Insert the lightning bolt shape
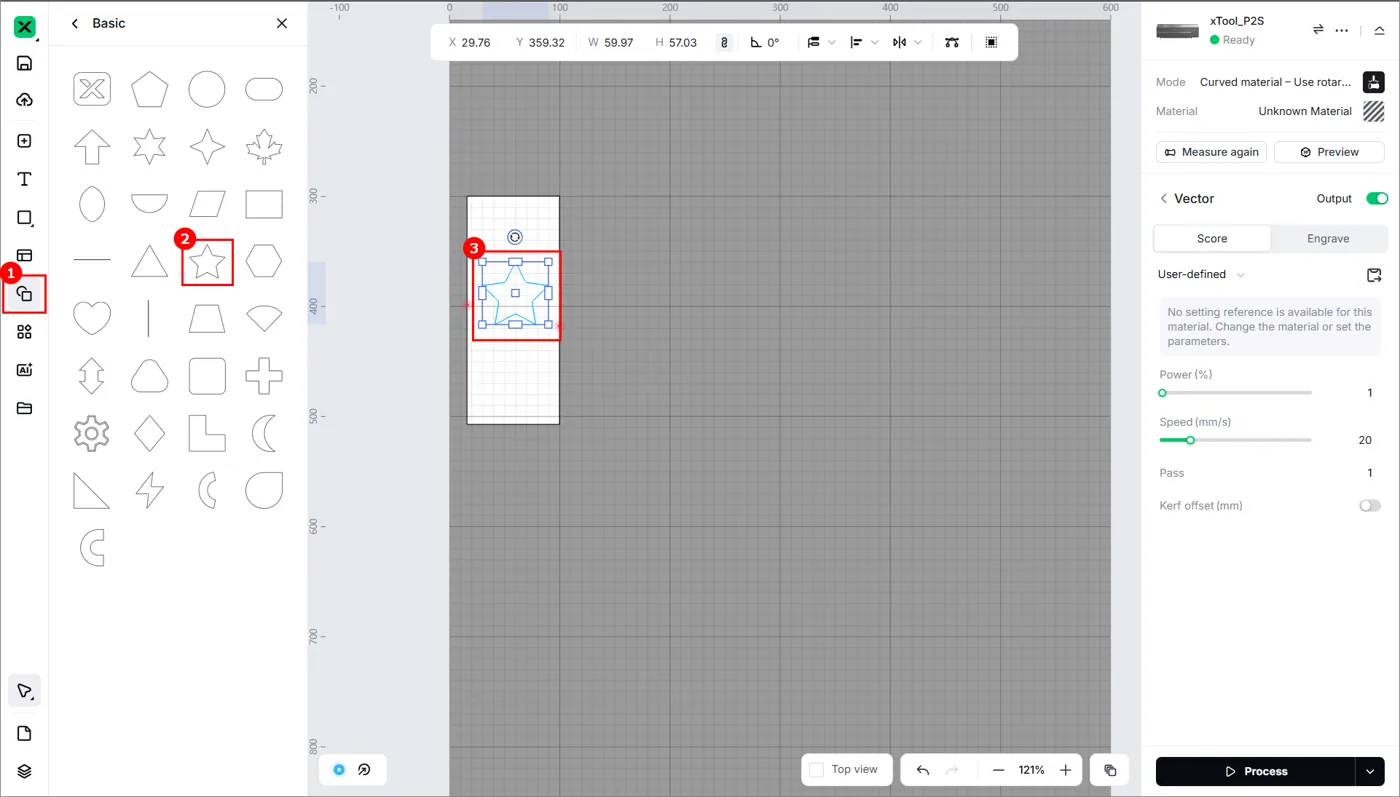The width and height of the screenshot is (1400, 797). 149,491
